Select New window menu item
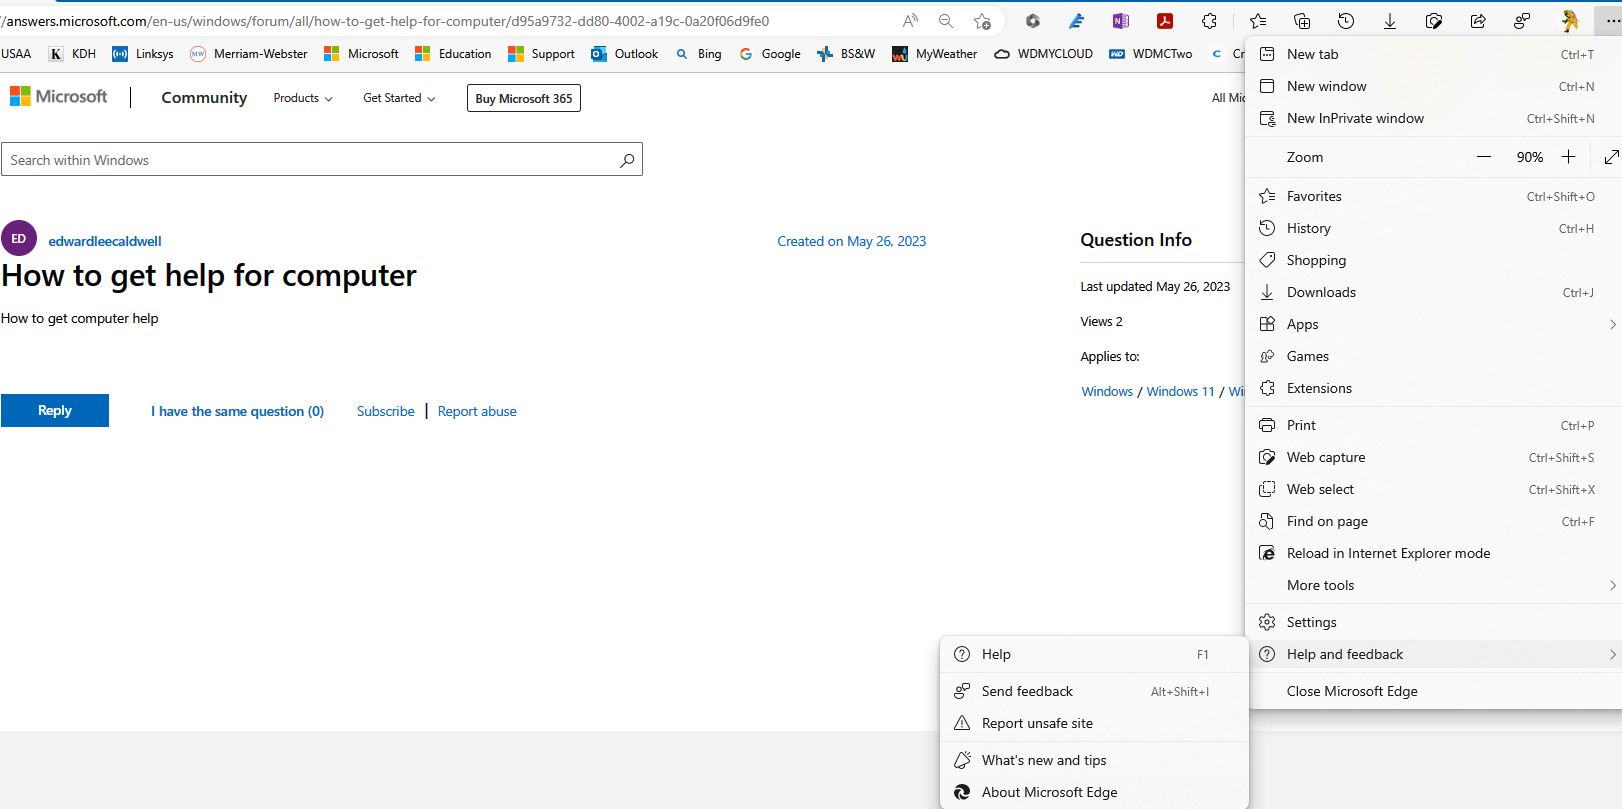 [1433, 86]
